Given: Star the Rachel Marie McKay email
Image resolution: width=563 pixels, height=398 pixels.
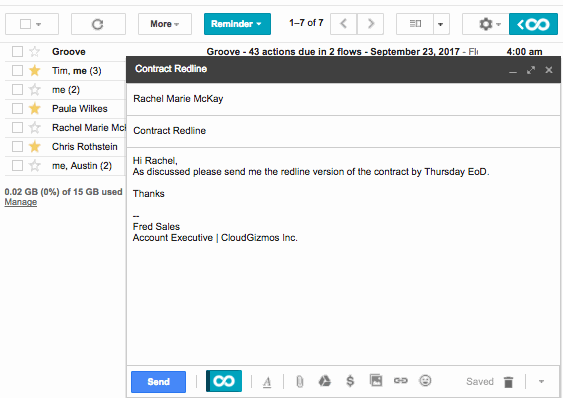Looking at the screenshot, I should pos(34,128).
